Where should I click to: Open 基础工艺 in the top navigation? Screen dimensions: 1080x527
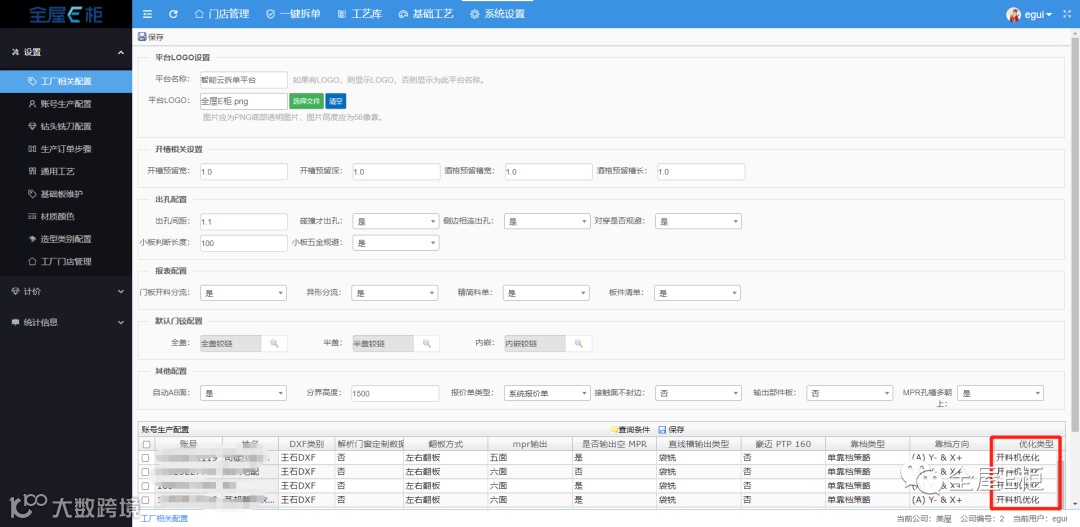coord(426,14)
